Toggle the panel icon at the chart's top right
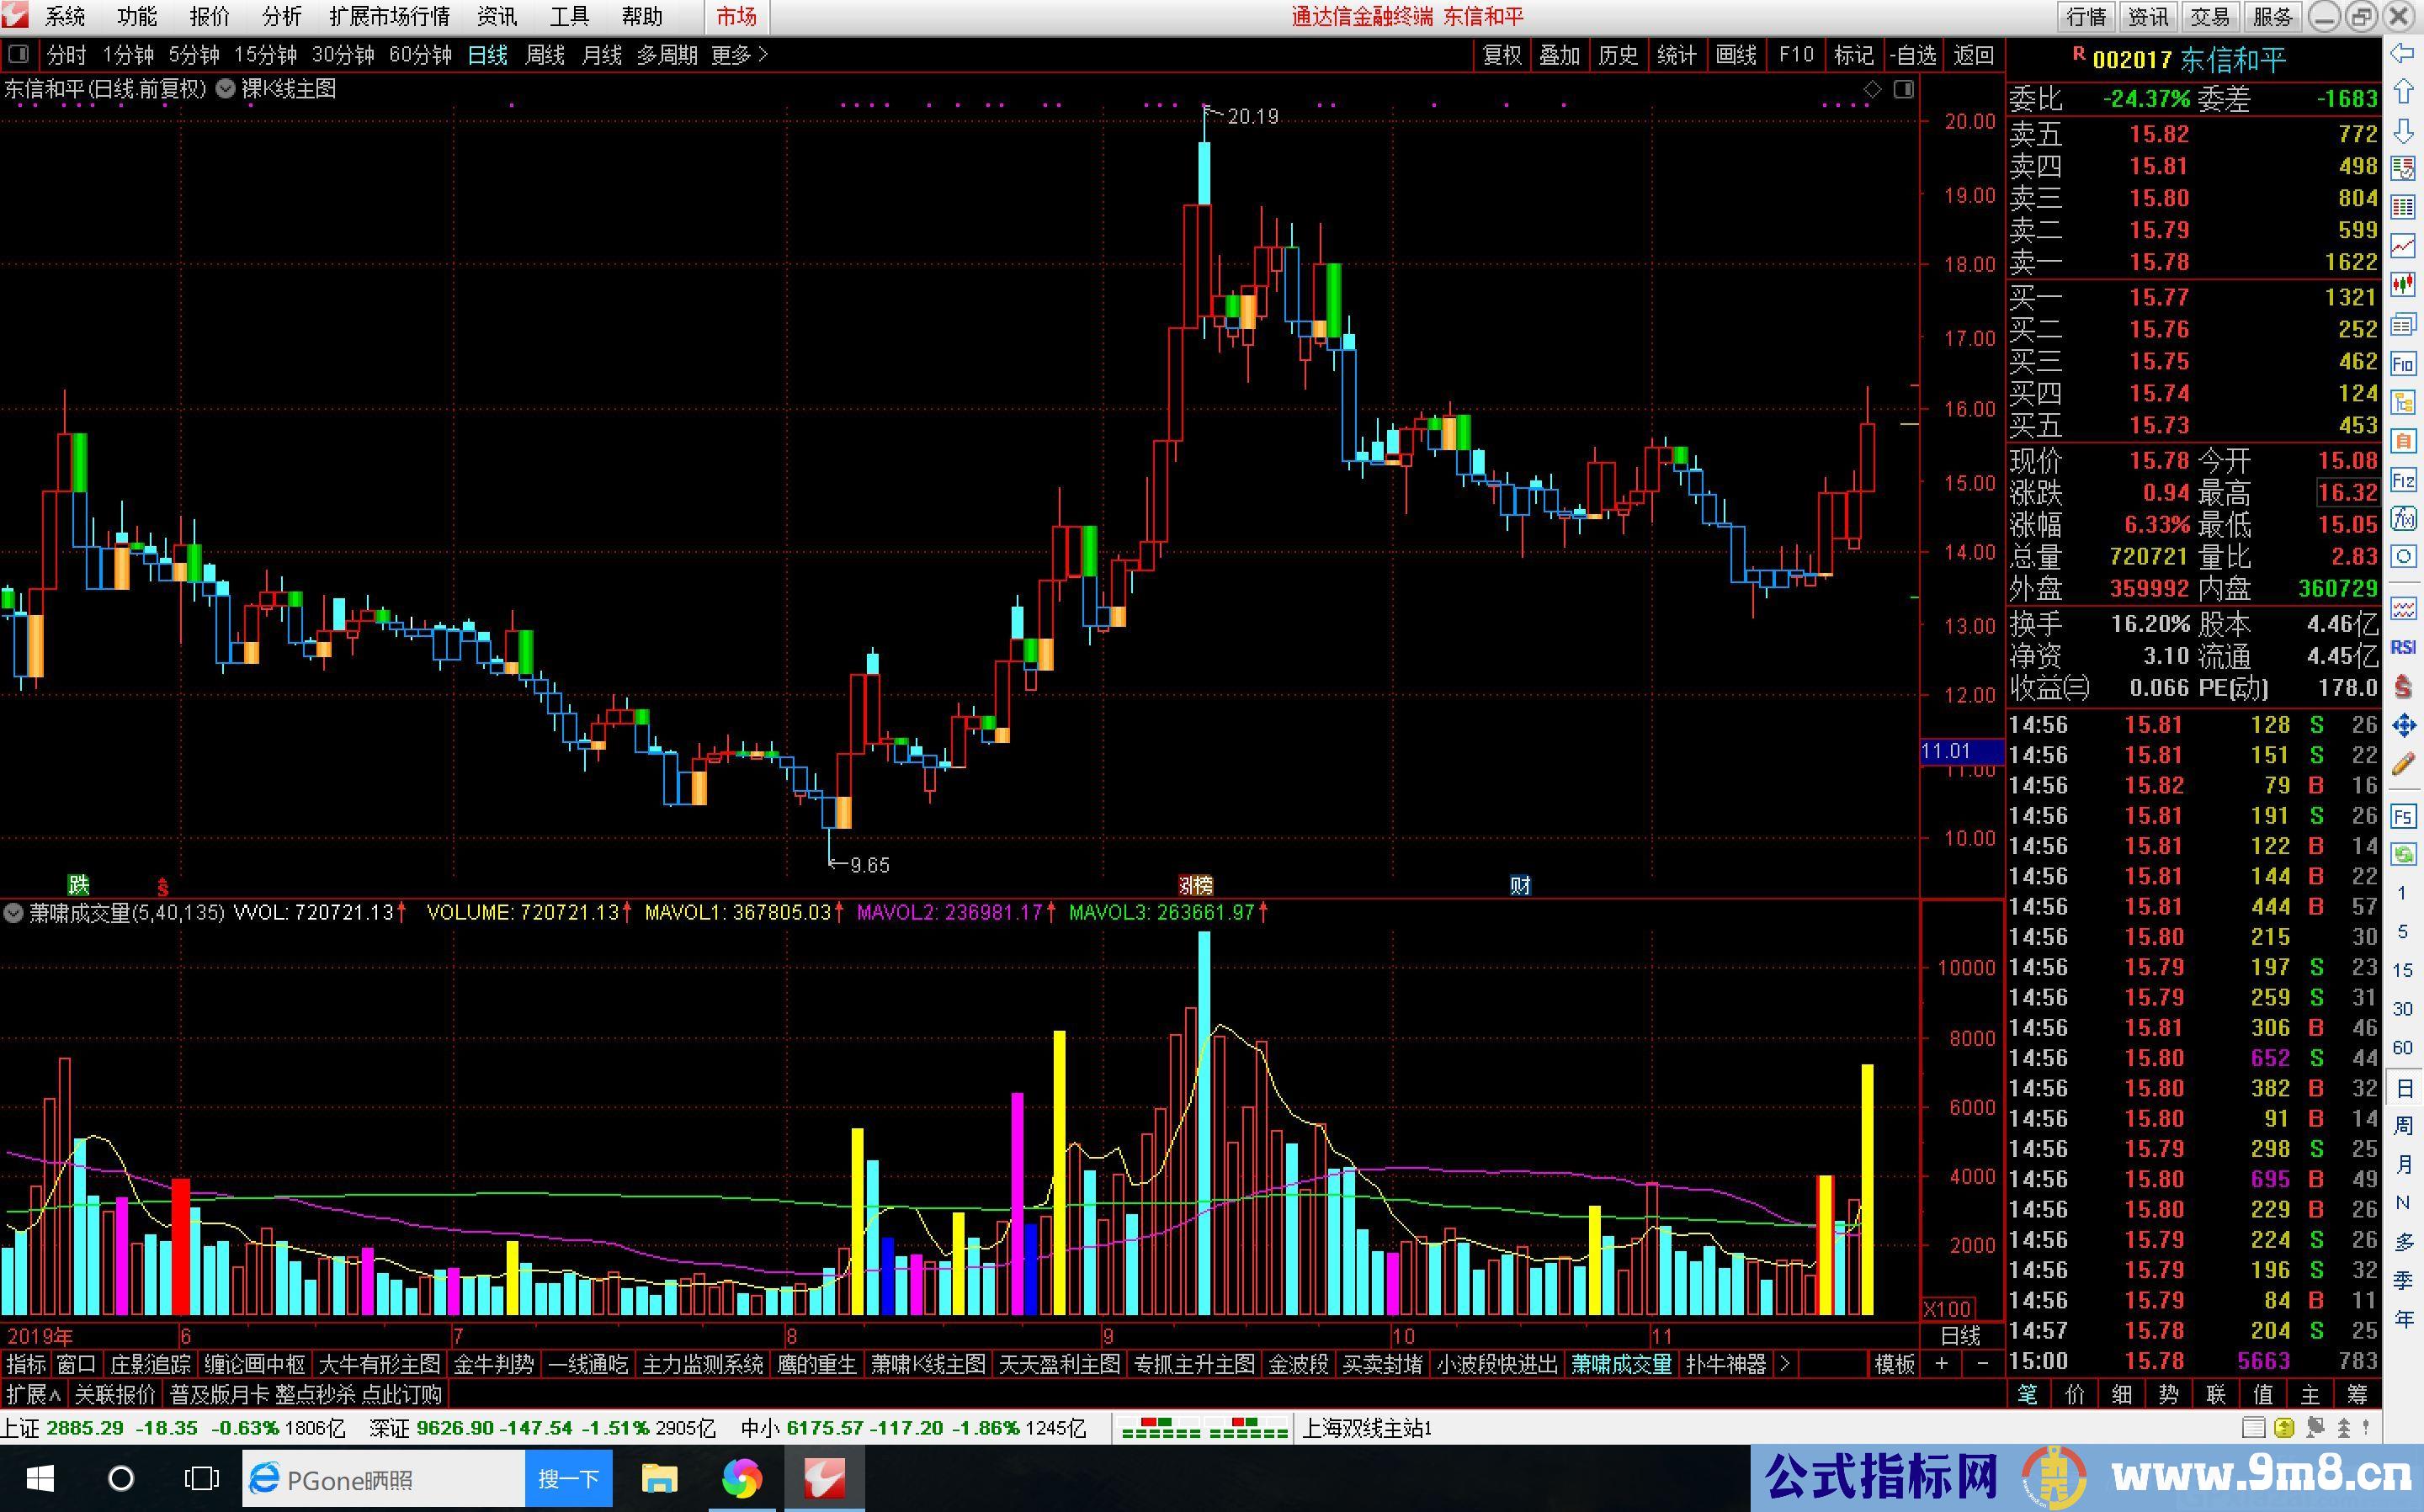The image size is (2424, 1512). coord(1904,90)
